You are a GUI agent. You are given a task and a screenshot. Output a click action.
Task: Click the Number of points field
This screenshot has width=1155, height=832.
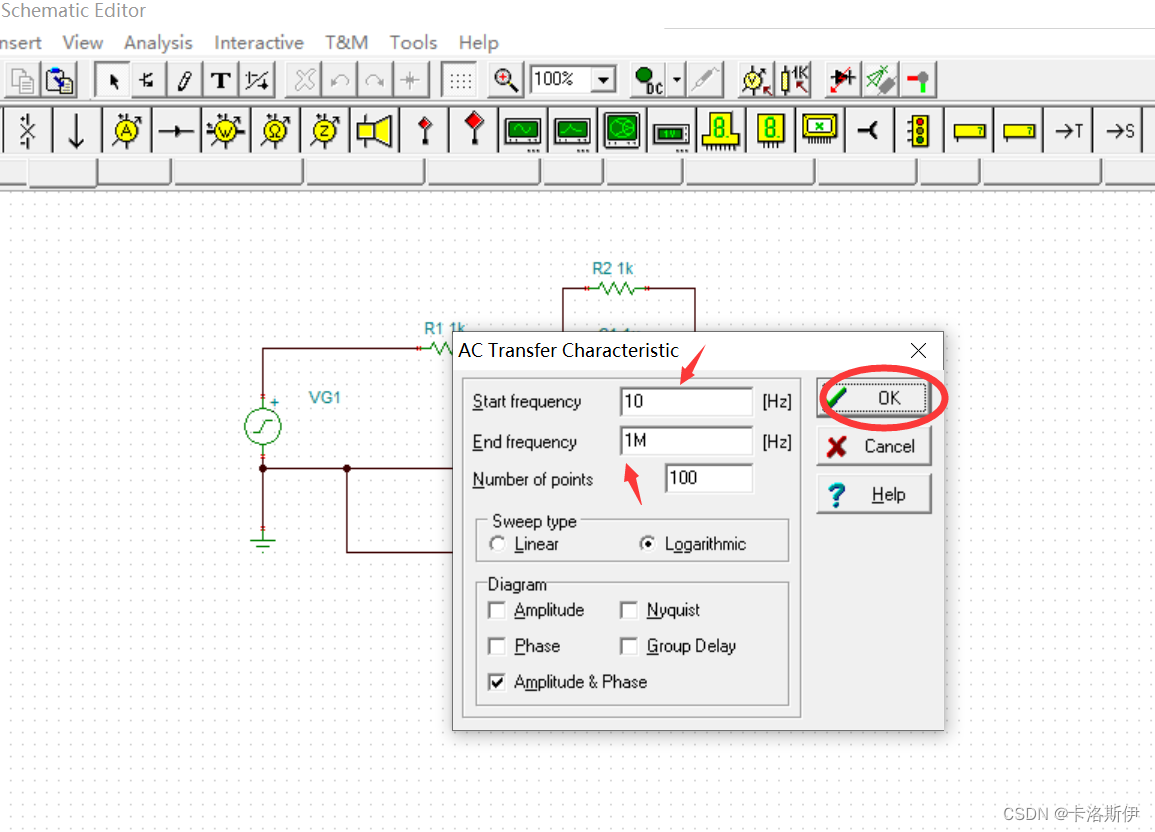coord(709,478)
